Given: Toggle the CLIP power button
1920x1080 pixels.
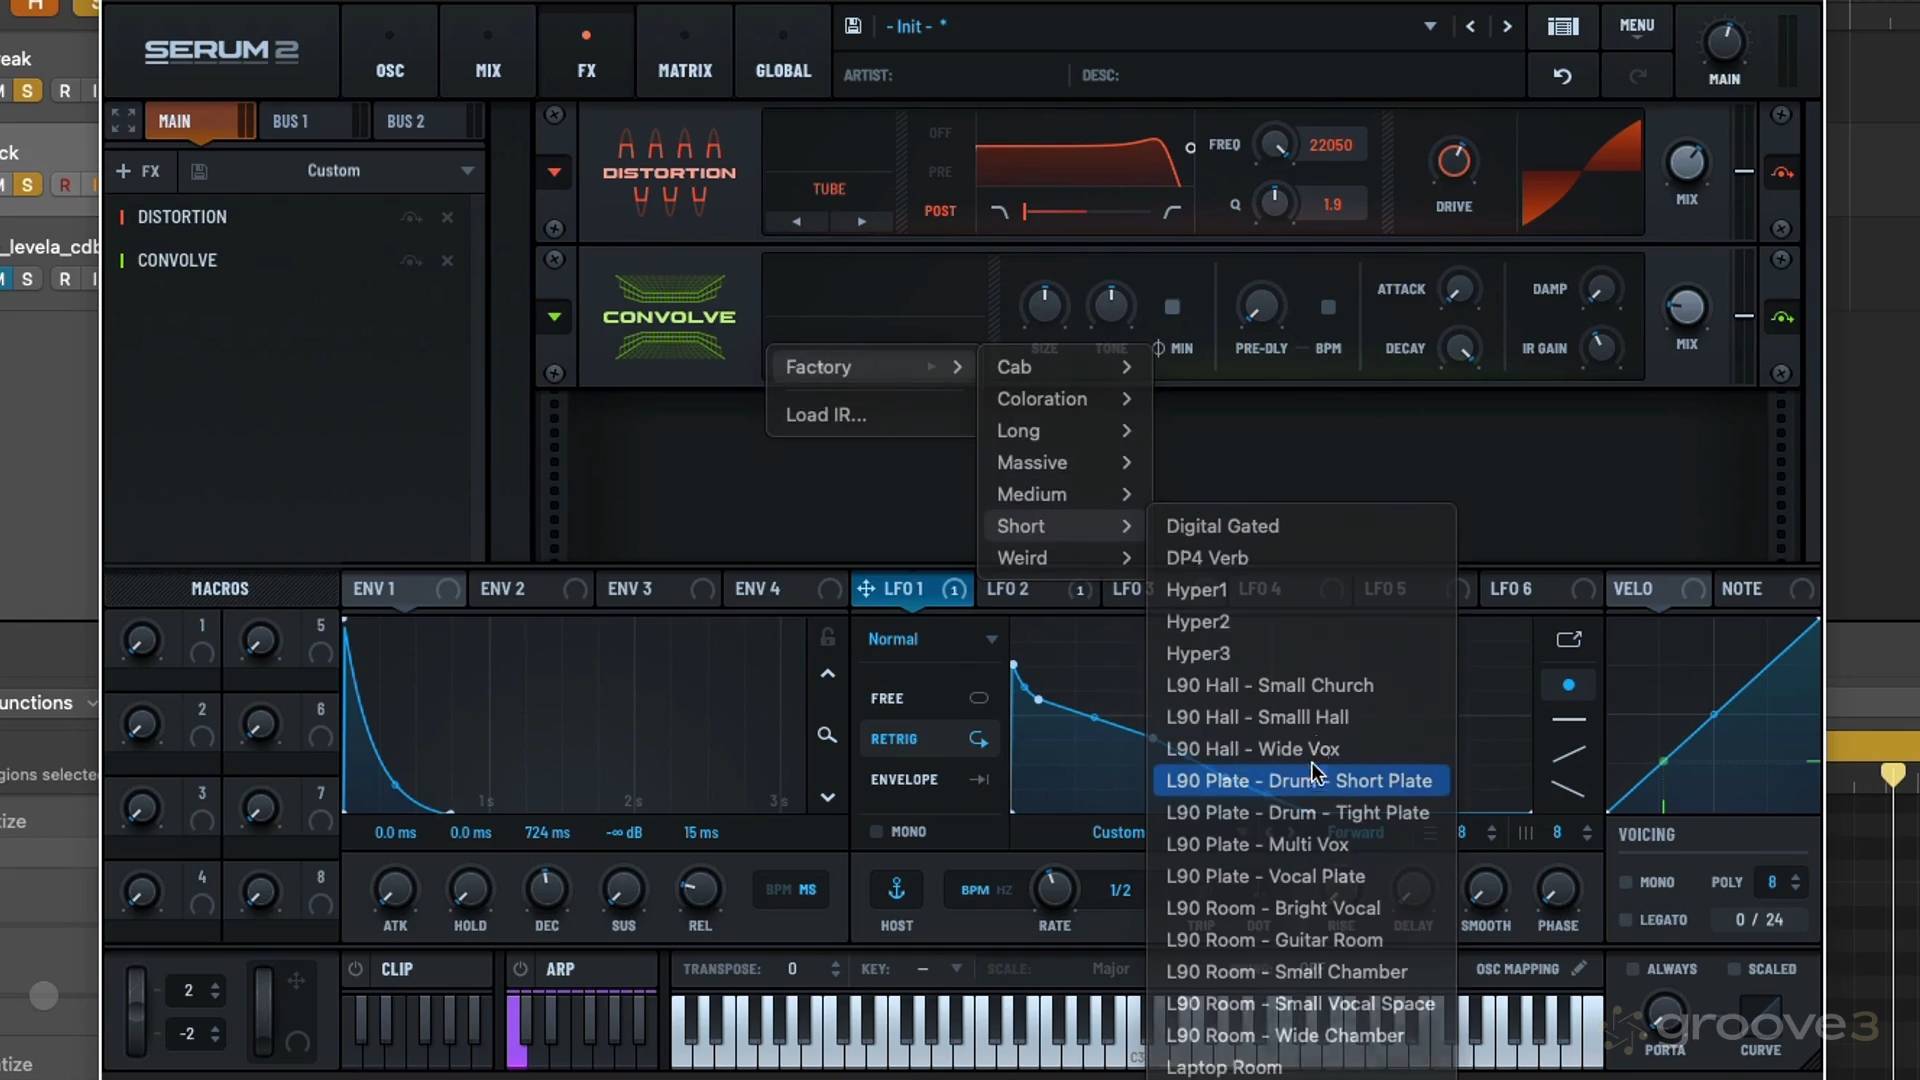Looking at the screenshot, I should coord(355,969).
